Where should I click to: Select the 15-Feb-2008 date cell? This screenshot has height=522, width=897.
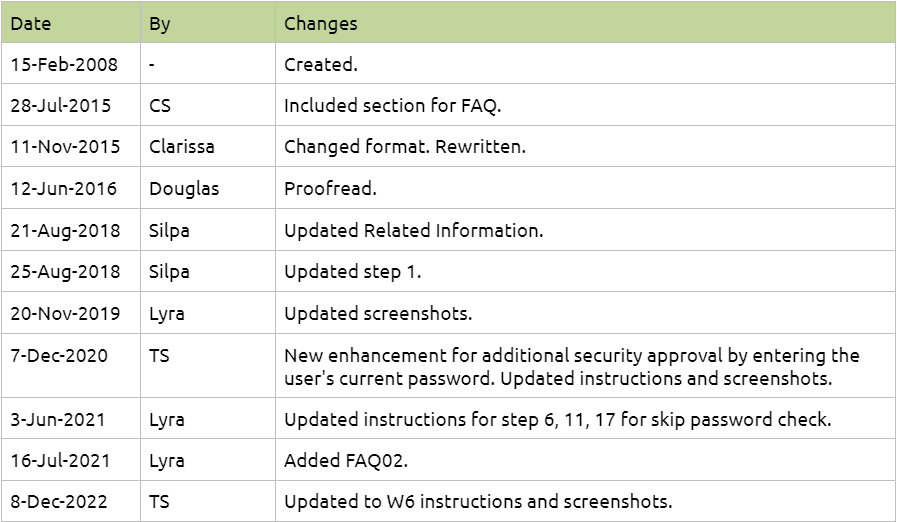(64, 65)
